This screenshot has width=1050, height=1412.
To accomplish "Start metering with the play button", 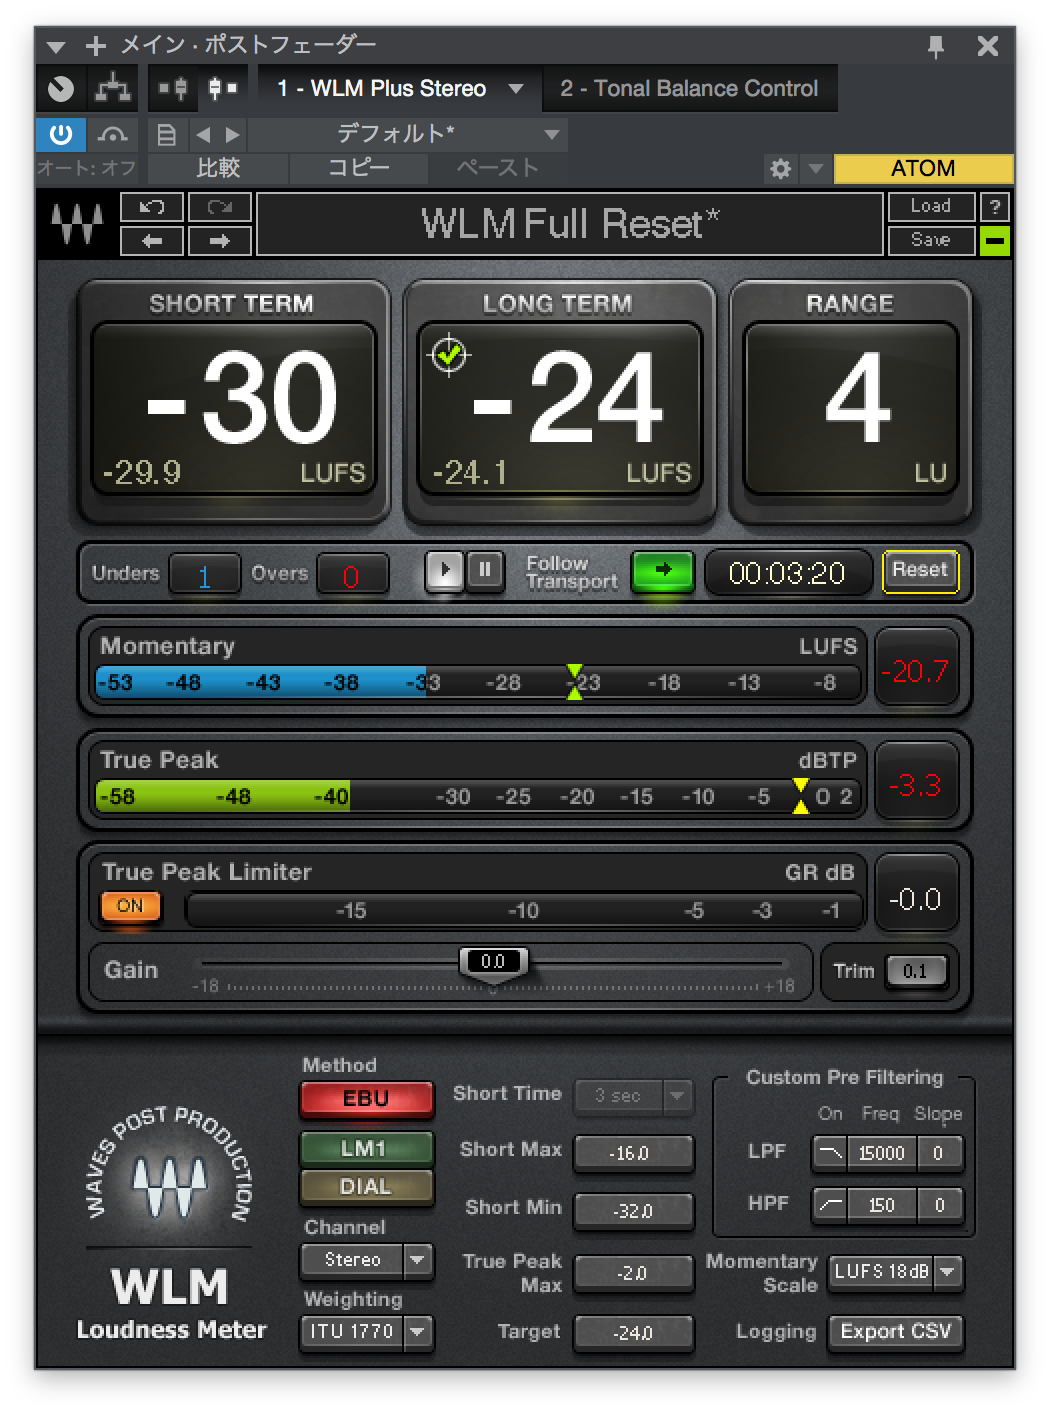I will pos(445,571).
